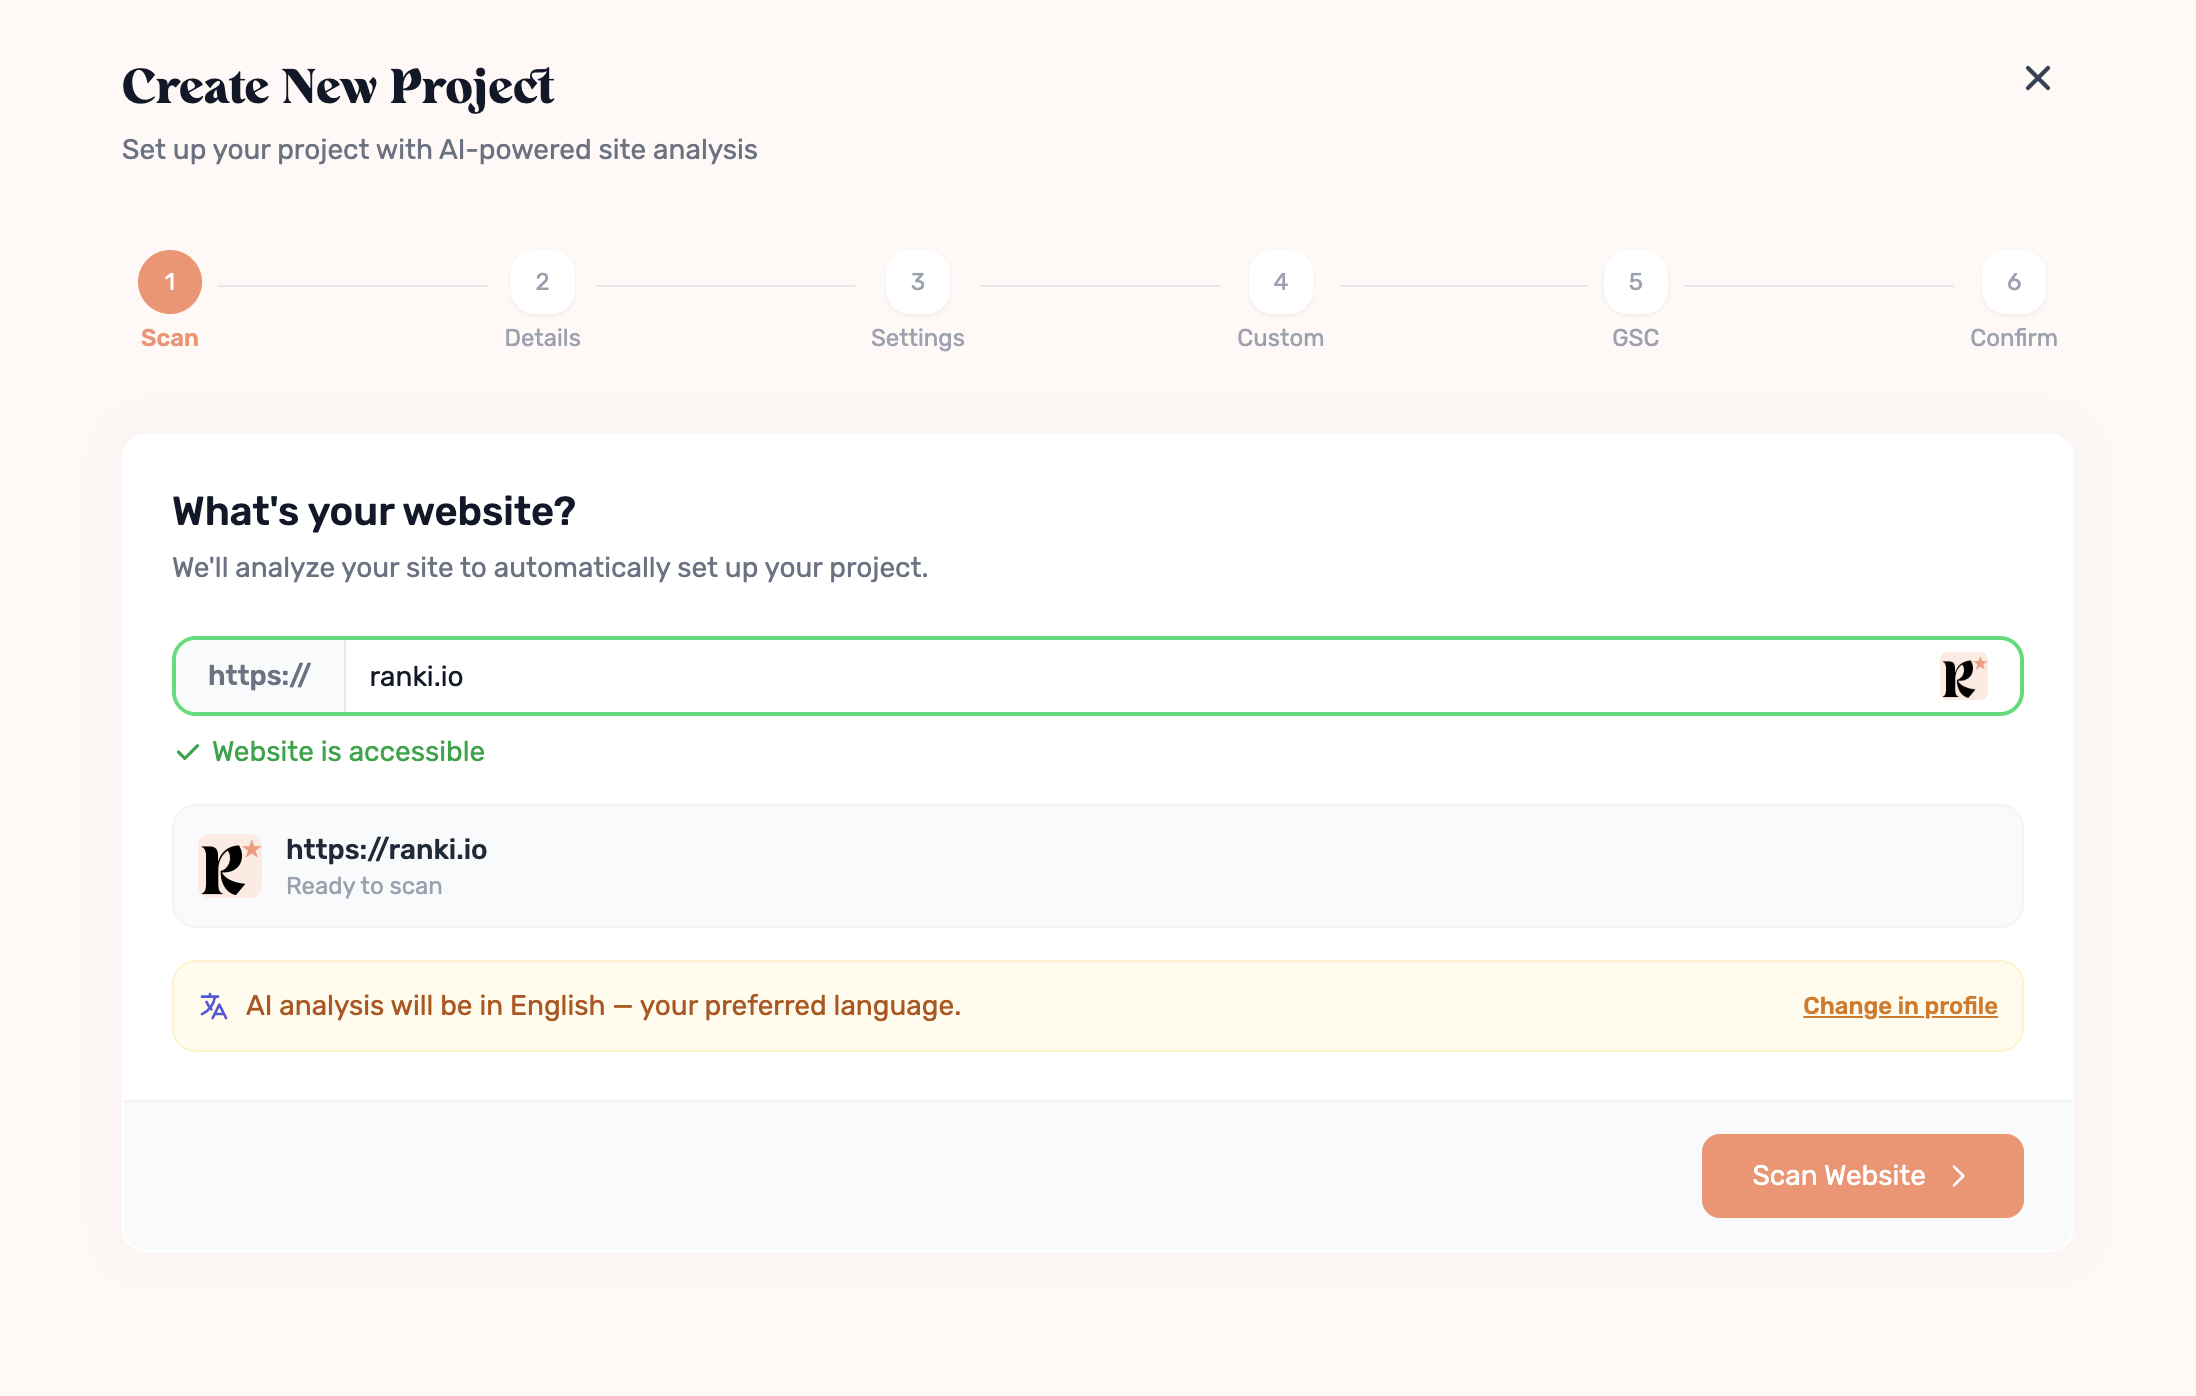Go to step 5 GSC
The width and height of the screenshot is (2196, 1396).
[x=1635, y=282]
